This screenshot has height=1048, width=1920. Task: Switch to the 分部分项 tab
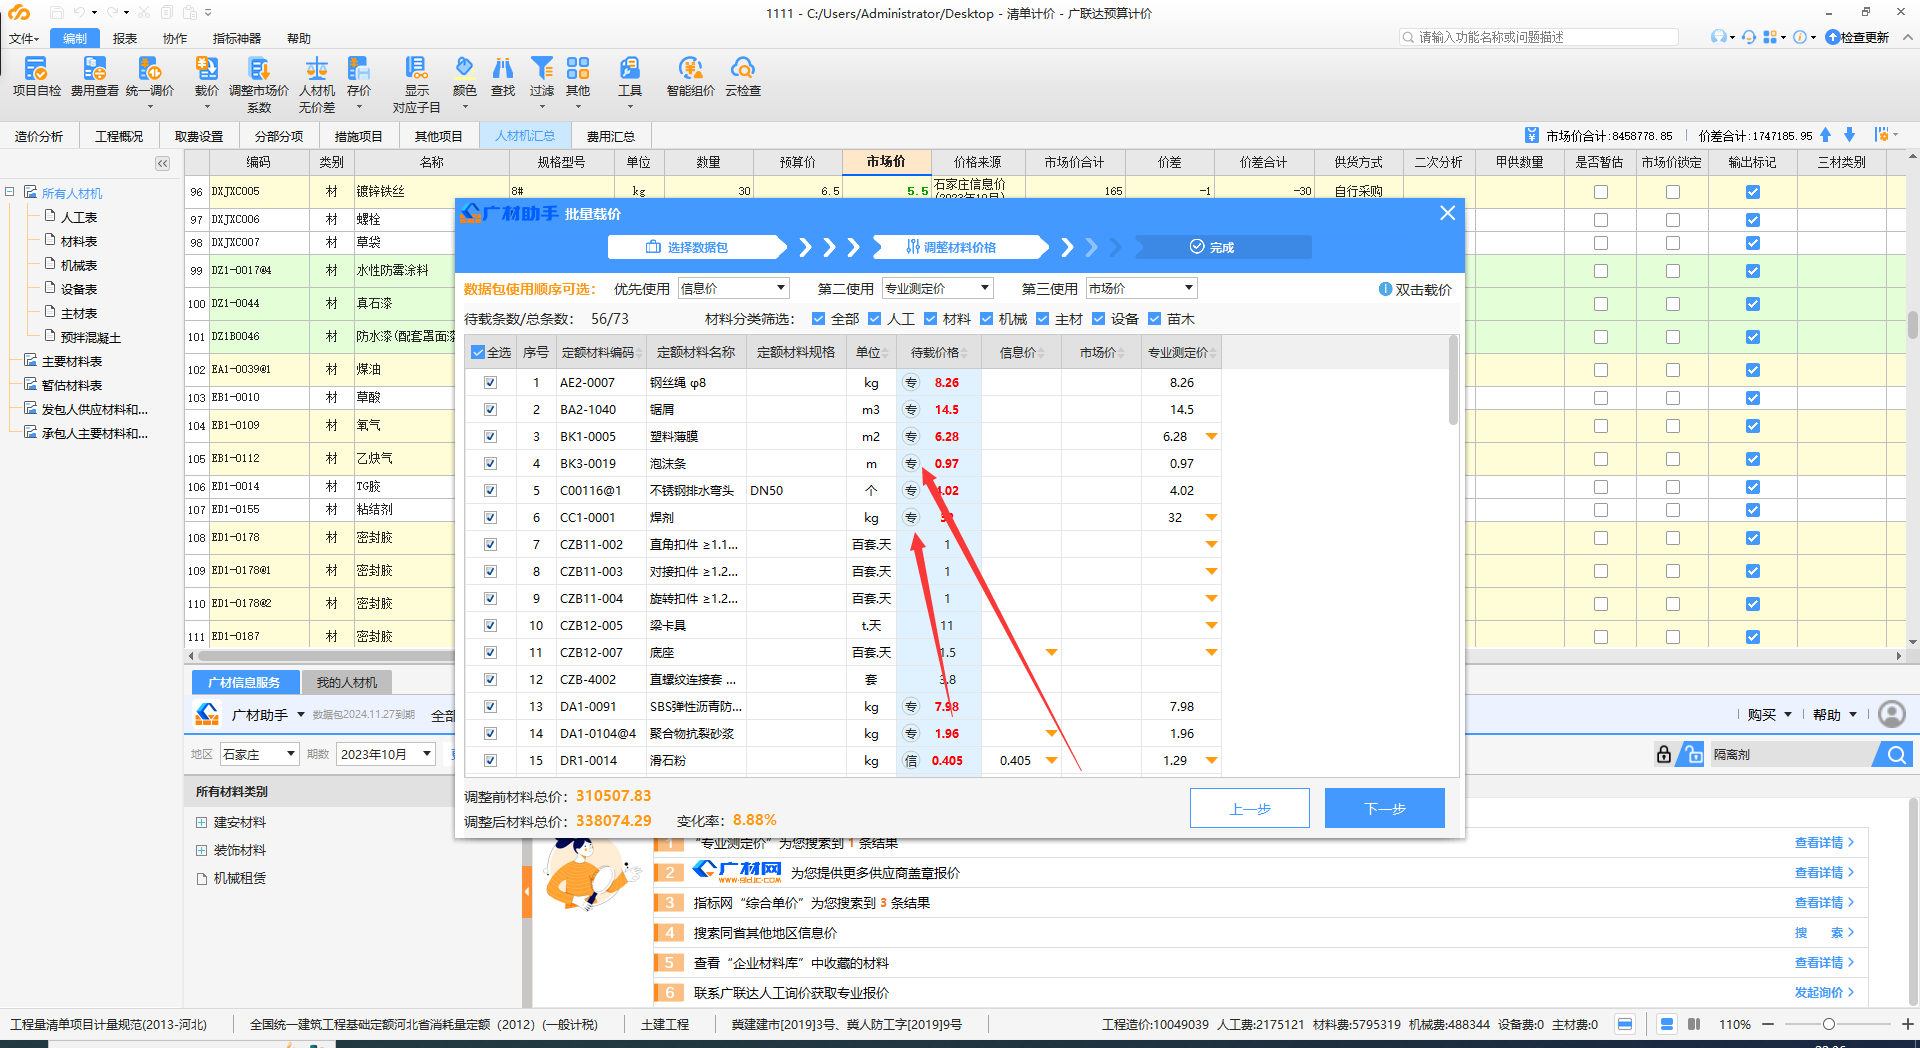[279, 136]
